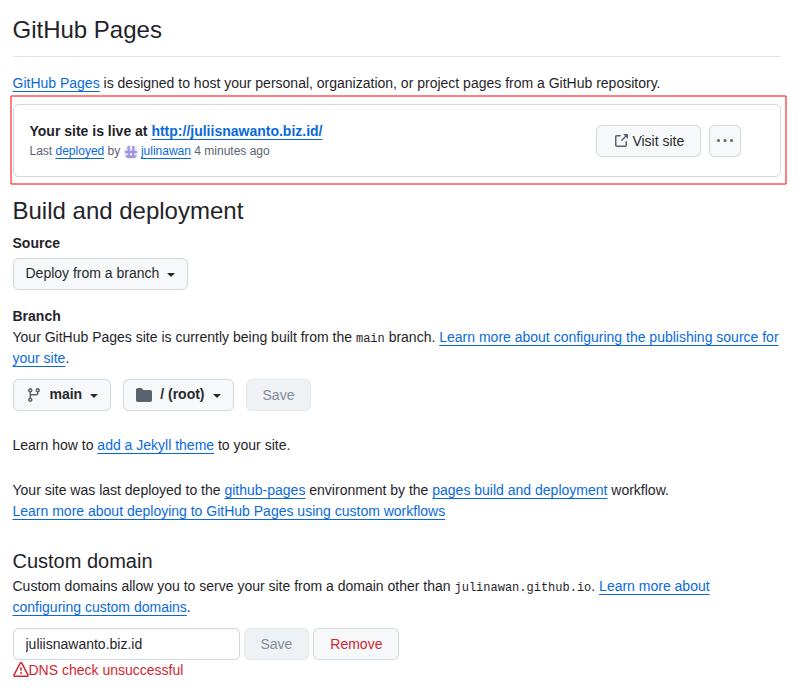Click the DNS check warning triangle icon
The width and height of the screenshot is (809, 692).
[x=21, y=670]
